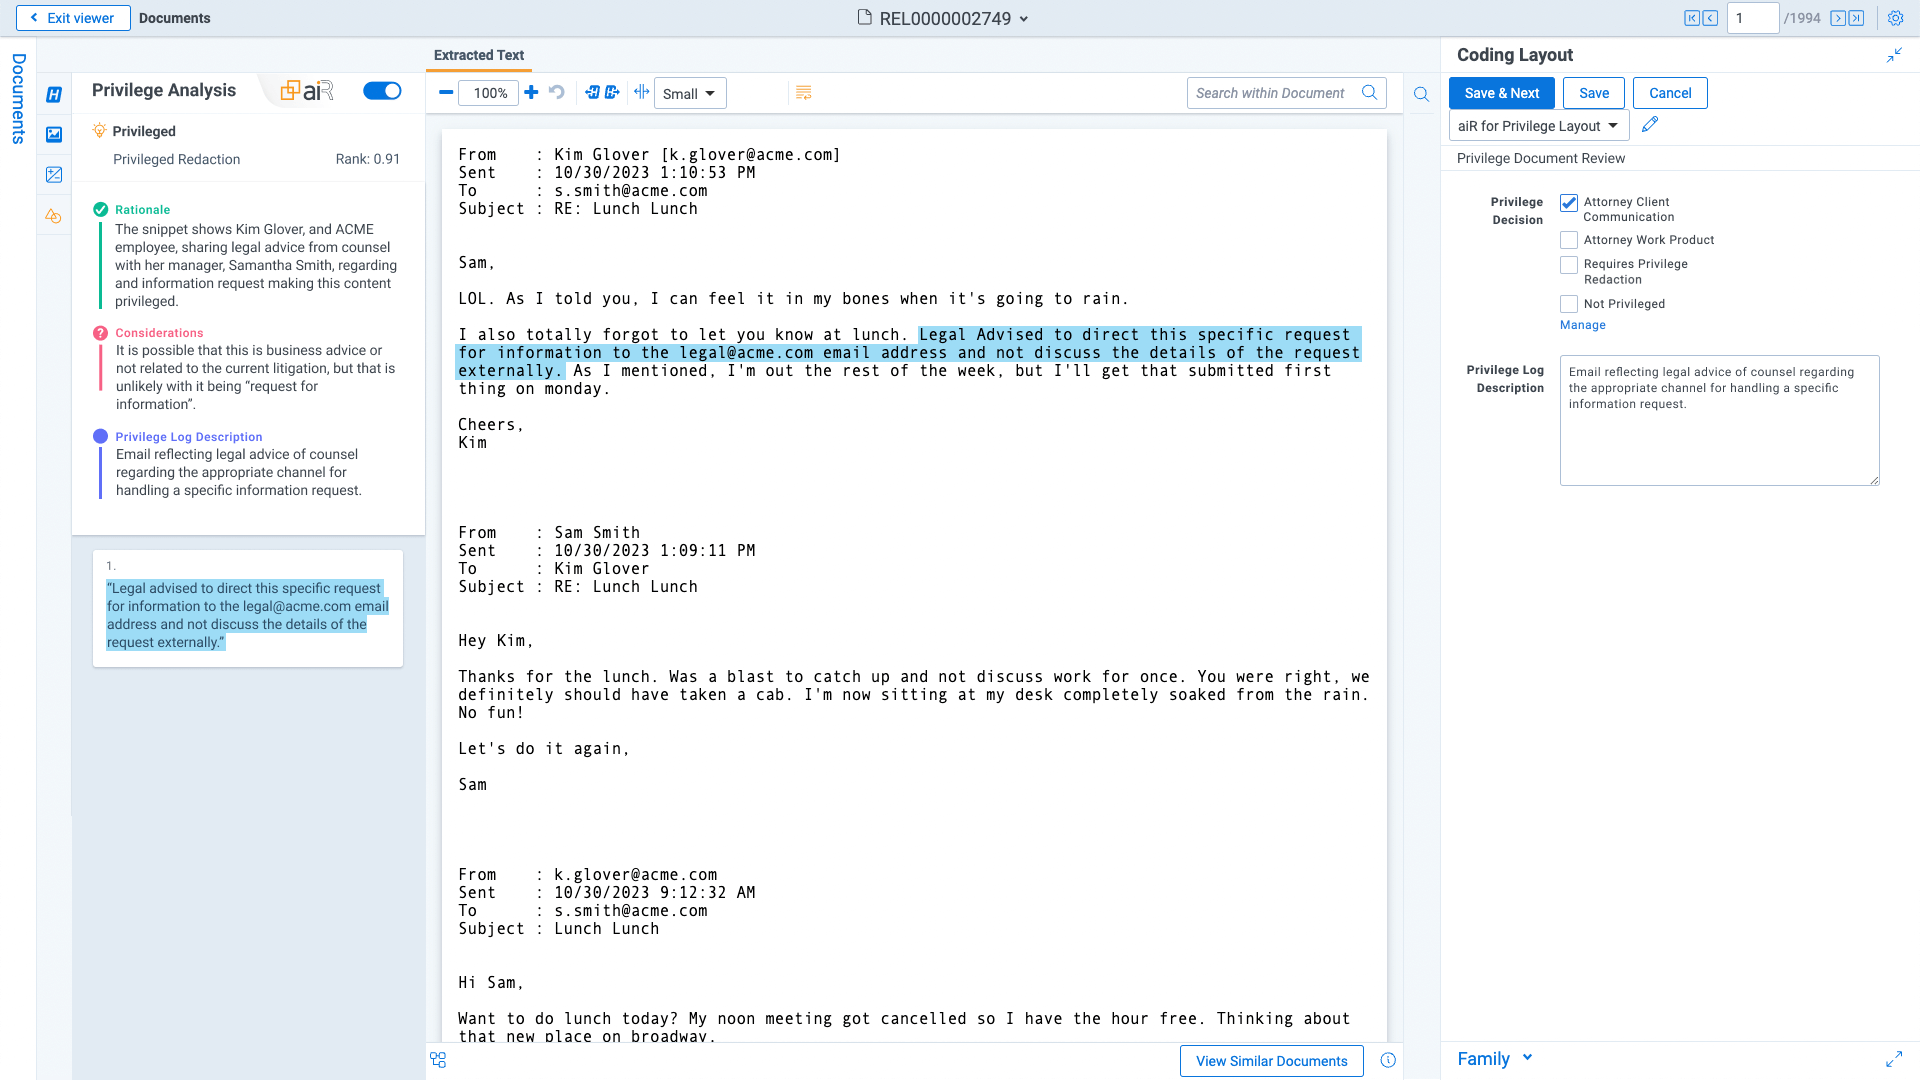Select the Extracted Text tab
This screenshot has height=1080, width=1920.
point(479,55)
